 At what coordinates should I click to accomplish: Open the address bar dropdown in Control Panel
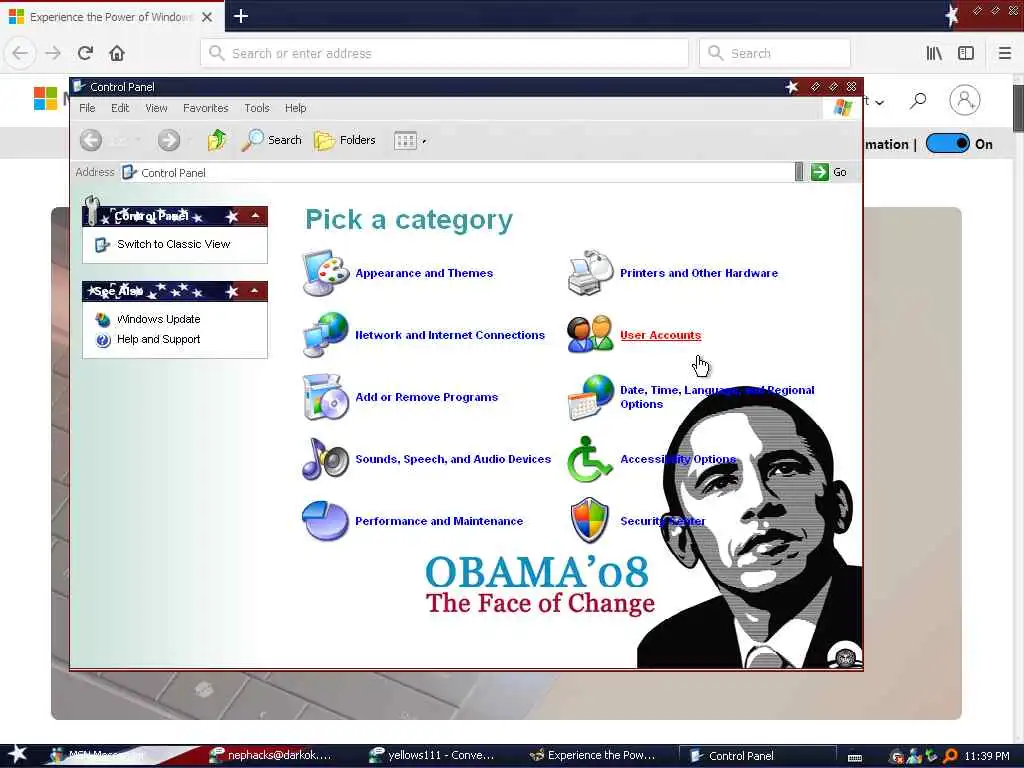pos(799,172)
